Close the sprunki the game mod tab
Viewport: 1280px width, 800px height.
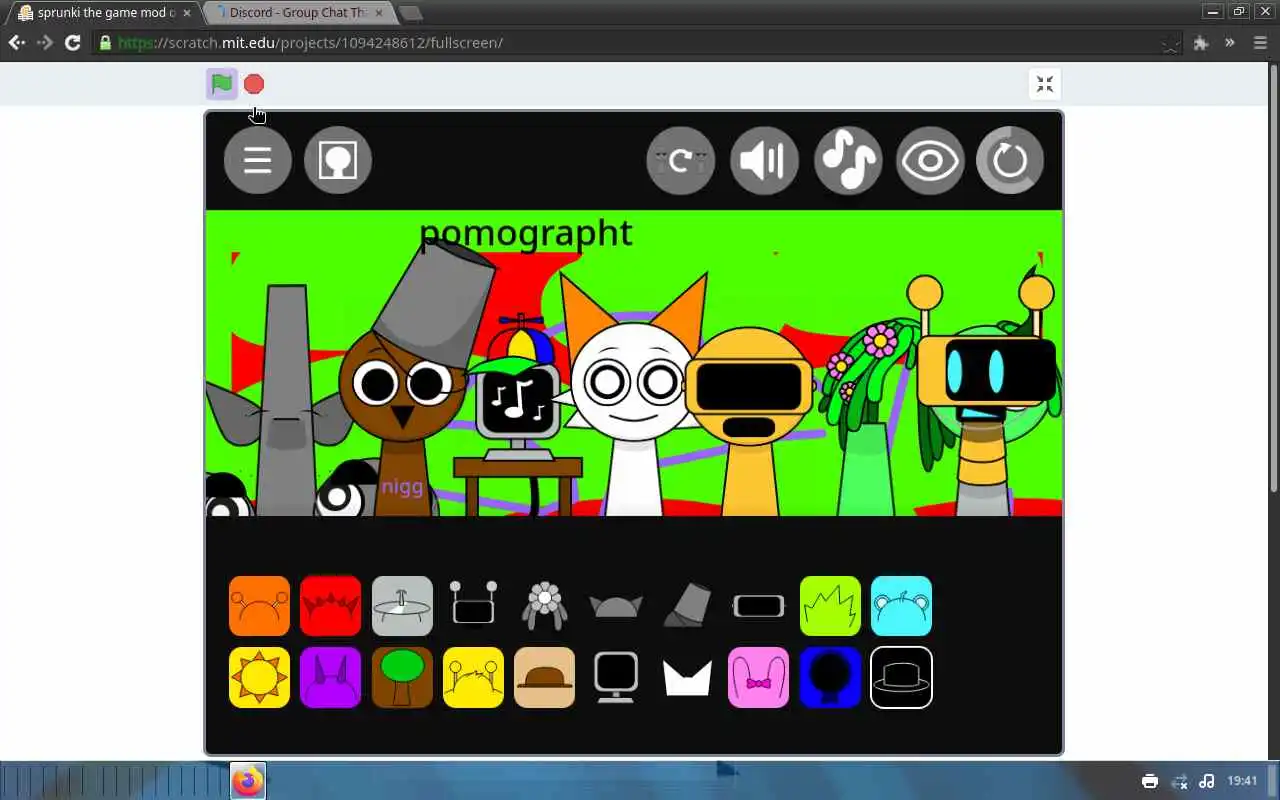tap(186, 13)
